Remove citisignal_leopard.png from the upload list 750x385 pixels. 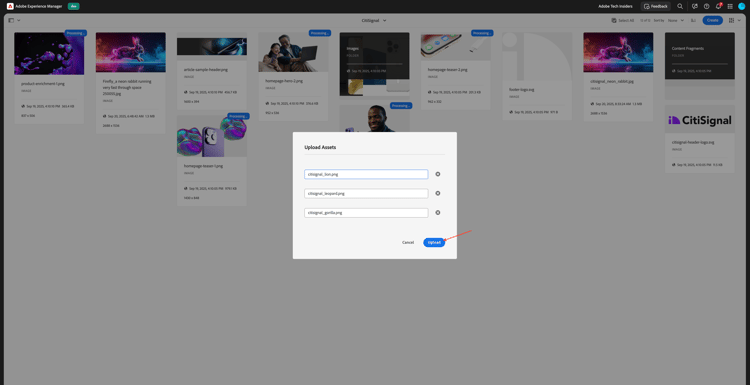tap(438, 193)
